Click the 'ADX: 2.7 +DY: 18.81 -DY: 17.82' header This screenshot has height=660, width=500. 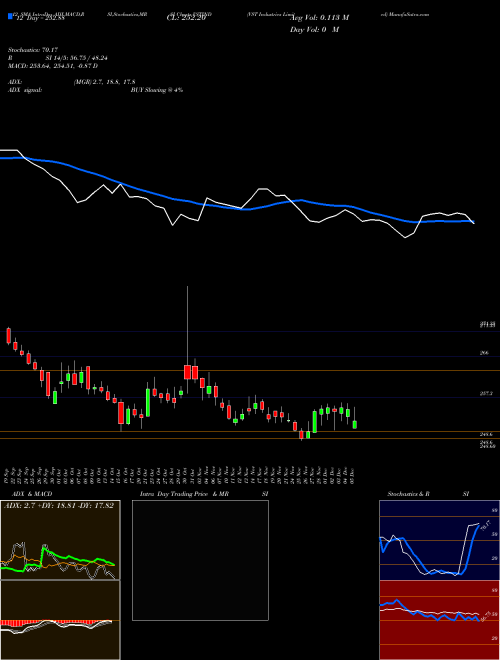(59, 506)
